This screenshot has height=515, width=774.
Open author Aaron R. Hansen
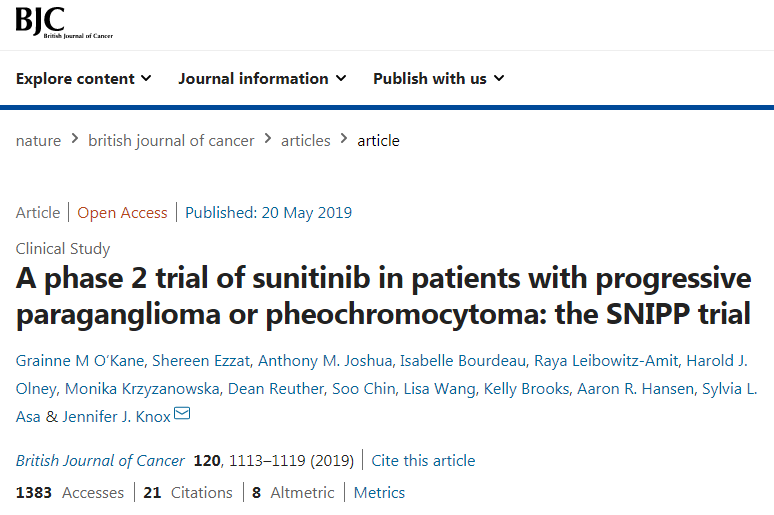636,389
